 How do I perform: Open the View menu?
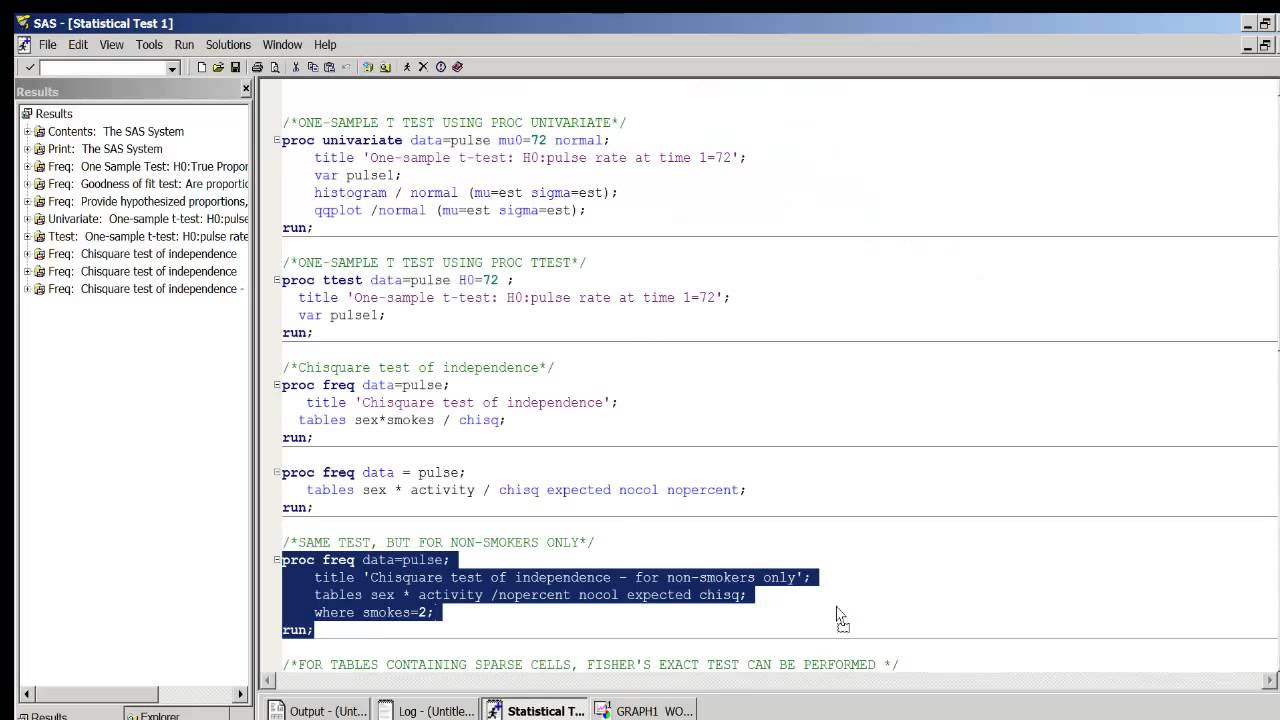click(x=112, y=45)
